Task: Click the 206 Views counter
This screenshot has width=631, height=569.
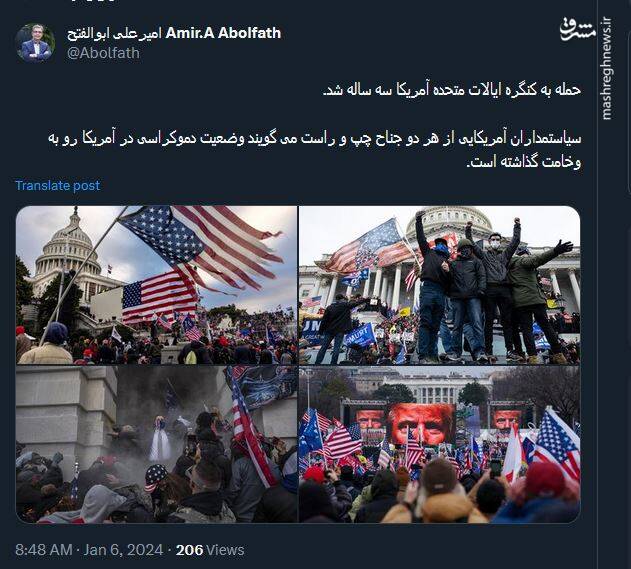Action: coord(210,550)
